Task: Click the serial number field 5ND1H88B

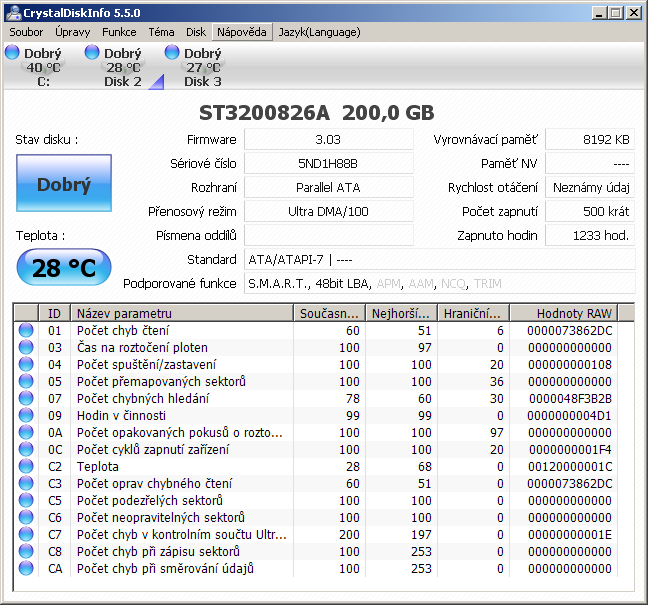Action: click(329, 164)
